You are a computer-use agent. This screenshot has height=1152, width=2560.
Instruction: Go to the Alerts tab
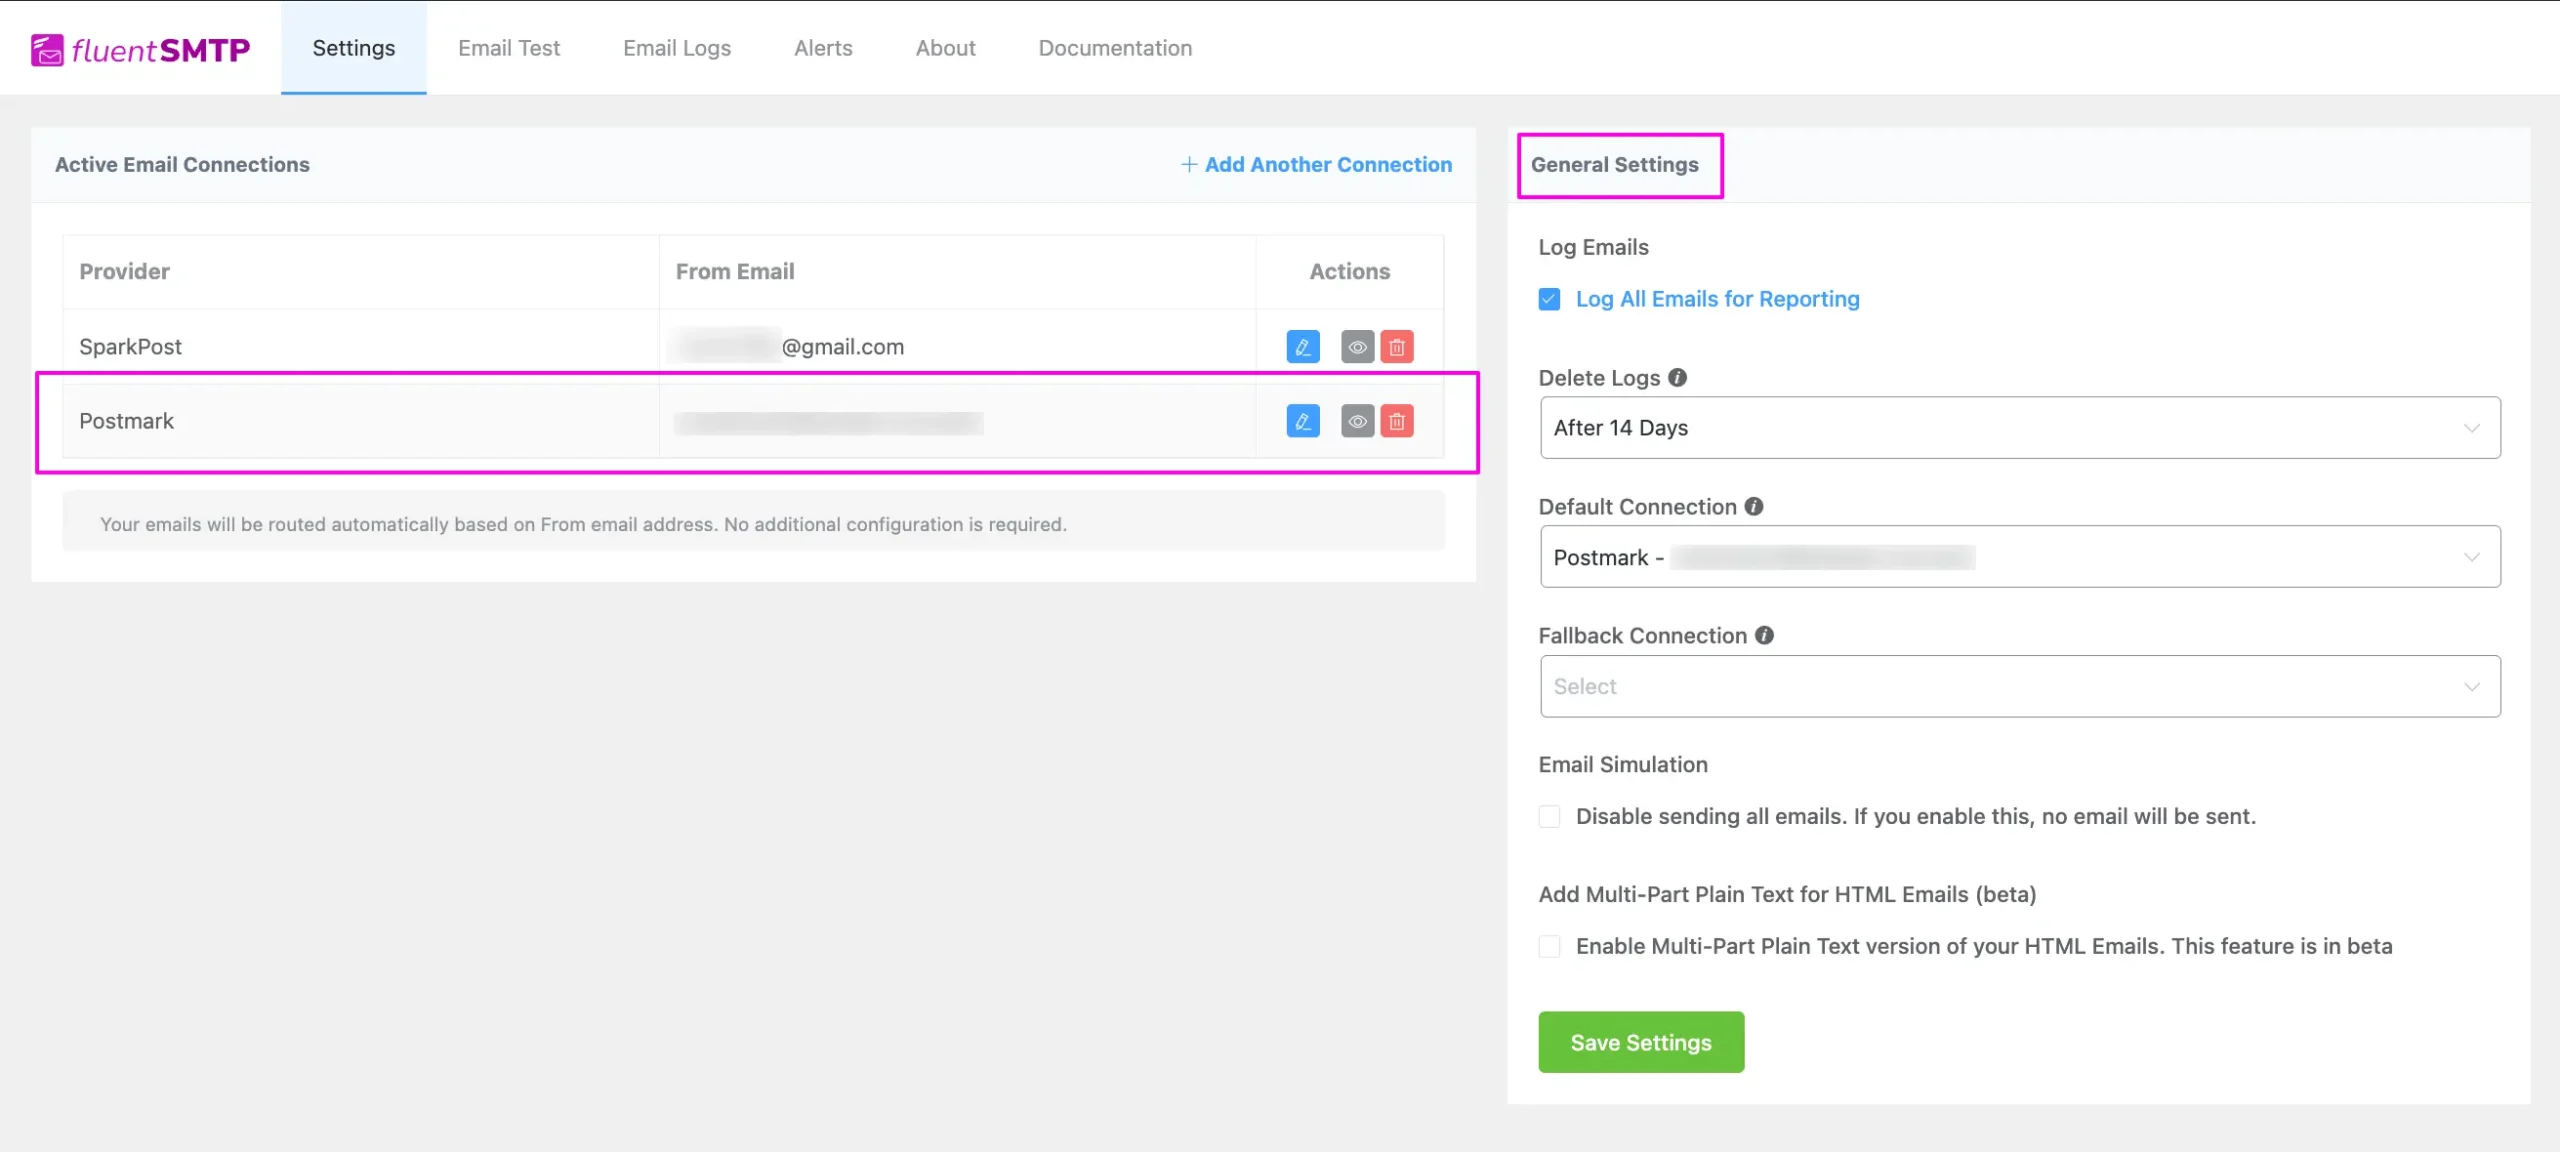pyautogui.click(x=823, y=48)
